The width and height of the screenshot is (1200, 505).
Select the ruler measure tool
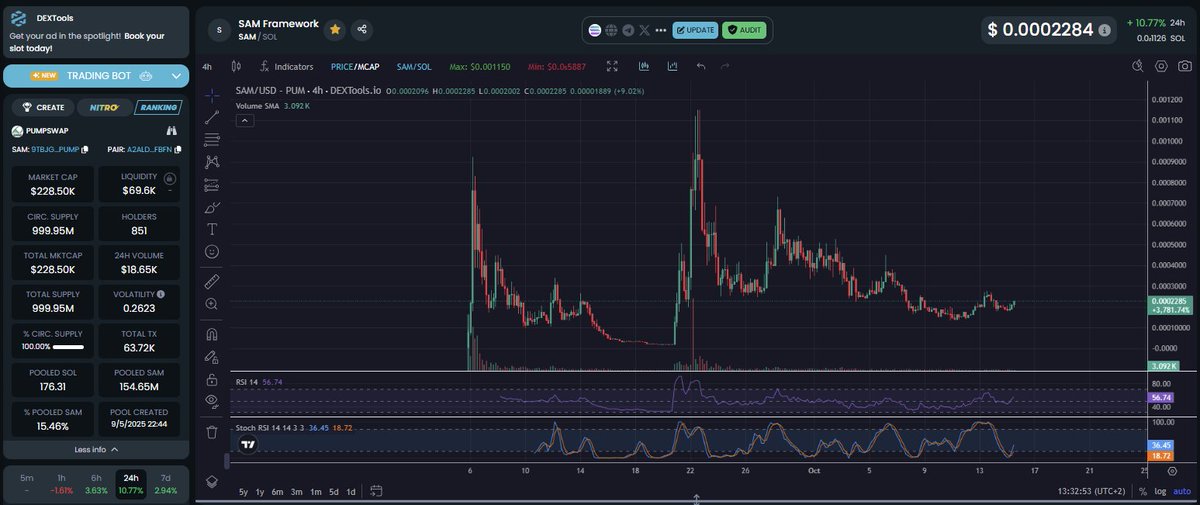coord(212,280)
